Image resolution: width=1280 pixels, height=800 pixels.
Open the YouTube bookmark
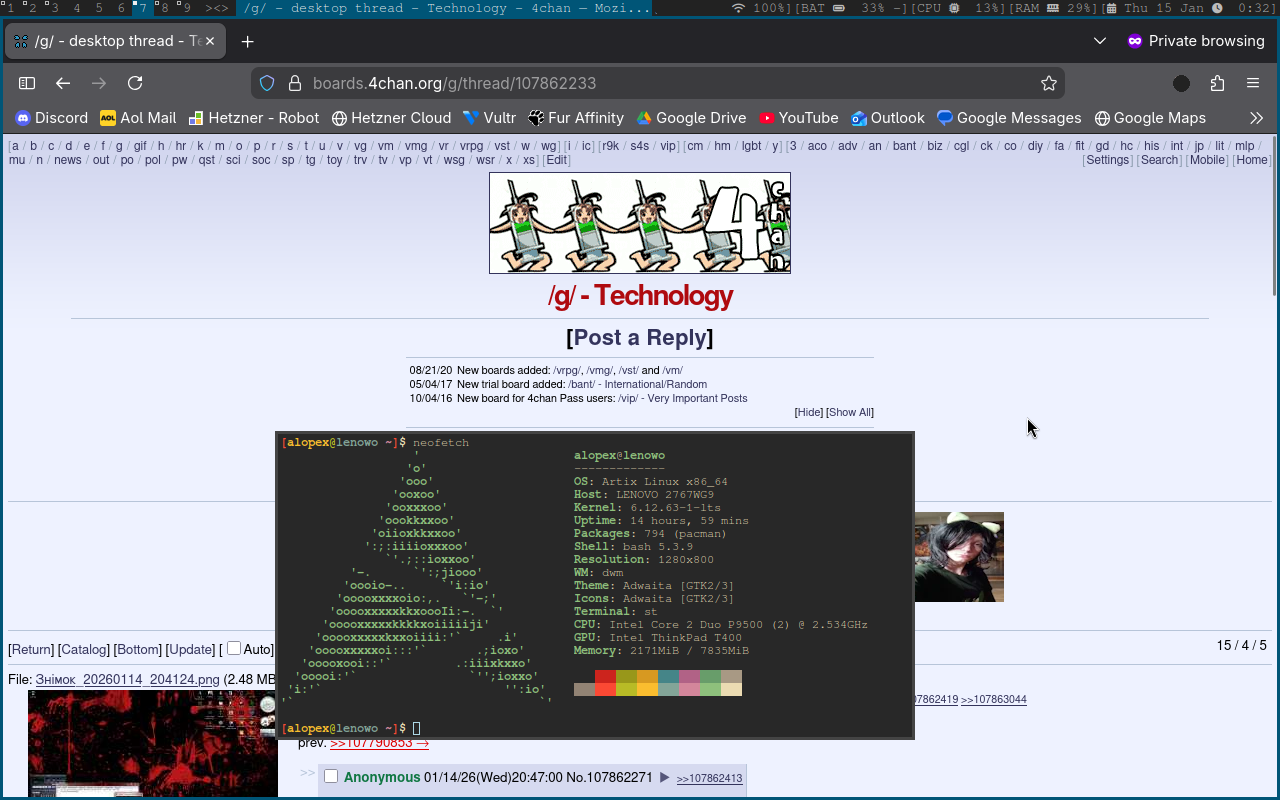[799, 118]
